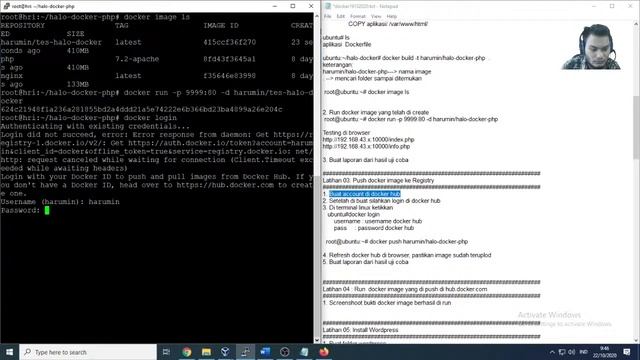Open the volume tray icon
This screenshot has height=360, width=640.
(571, 352)
